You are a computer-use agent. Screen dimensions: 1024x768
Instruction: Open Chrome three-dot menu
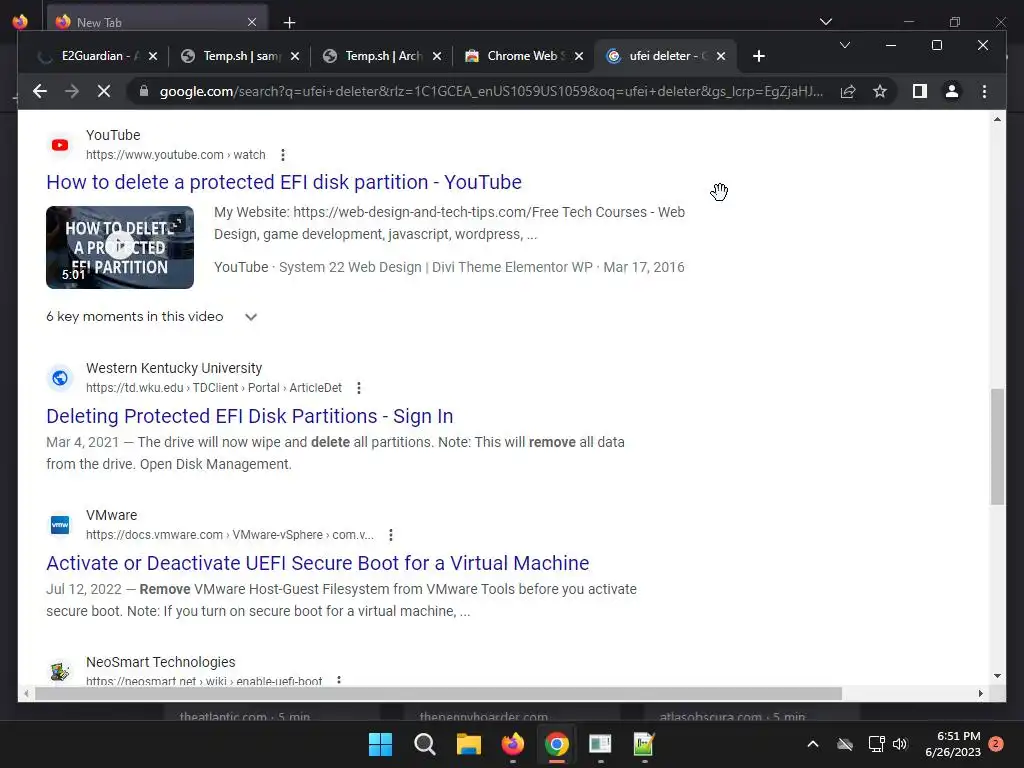point(984,91)
